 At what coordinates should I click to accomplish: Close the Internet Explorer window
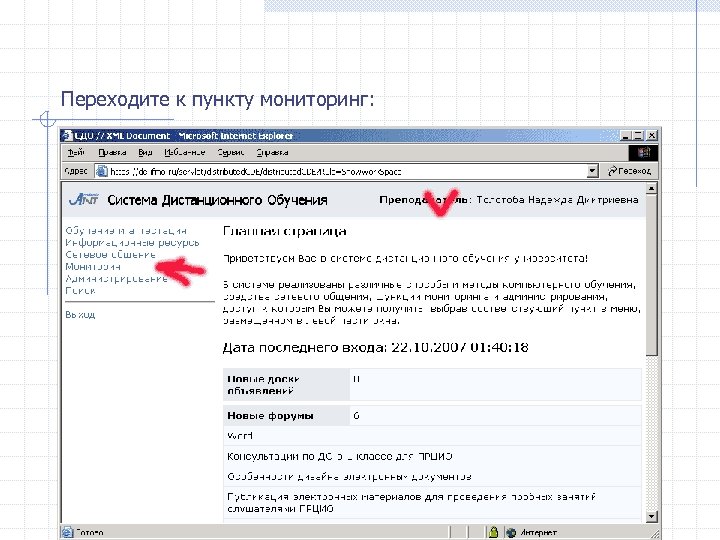point(652,135)
